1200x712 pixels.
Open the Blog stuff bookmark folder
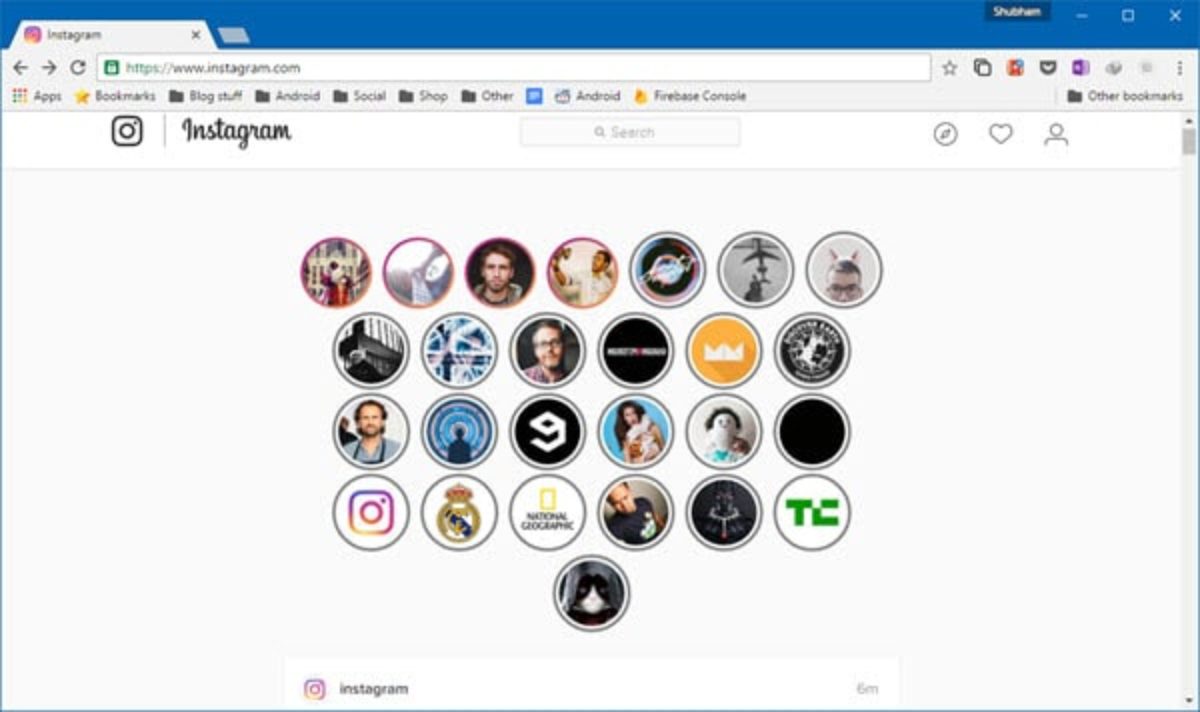pyautogui.click(x=205, y=96)
